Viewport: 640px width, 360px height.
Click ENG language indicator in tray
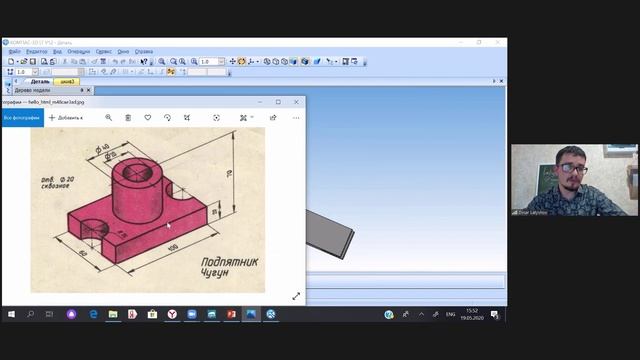(x=451, y=314)
